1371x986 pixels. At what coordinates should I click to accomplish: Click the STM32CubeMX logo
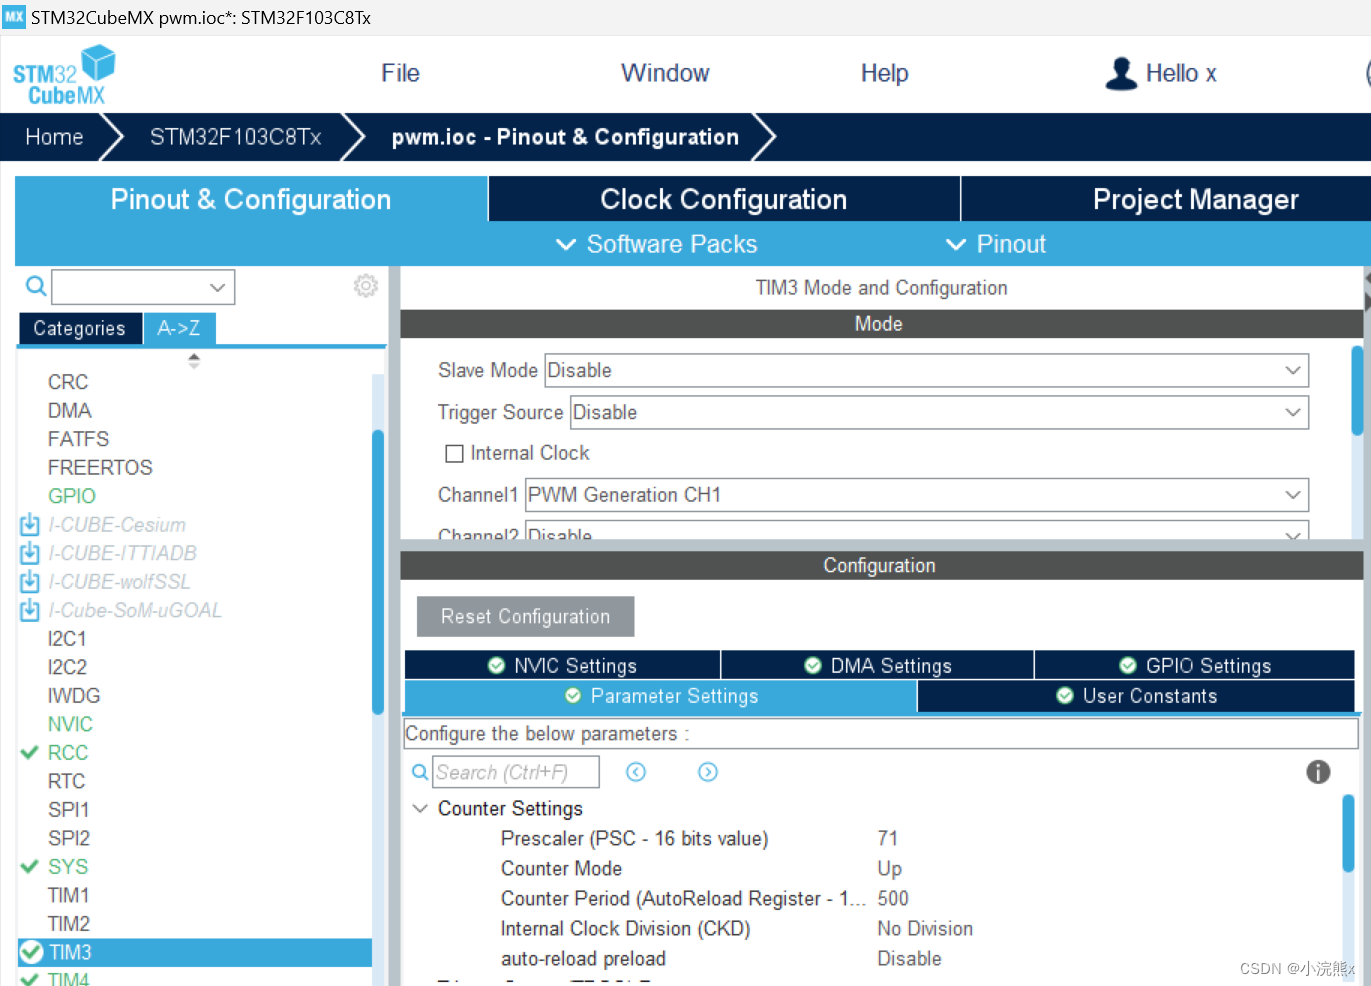point(64,75)
